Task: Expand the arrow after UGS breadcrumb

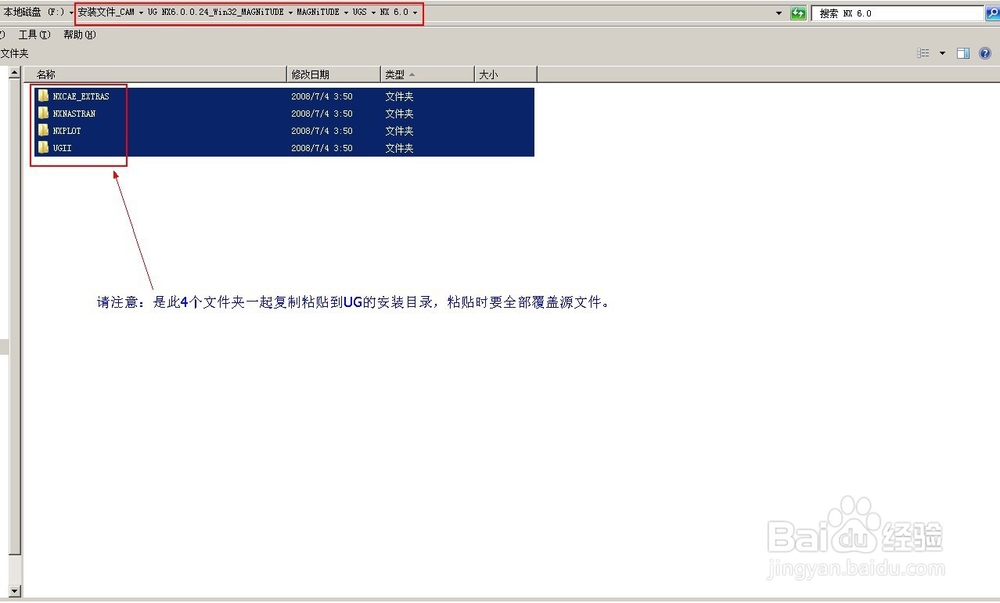Action: pos(374,13)
